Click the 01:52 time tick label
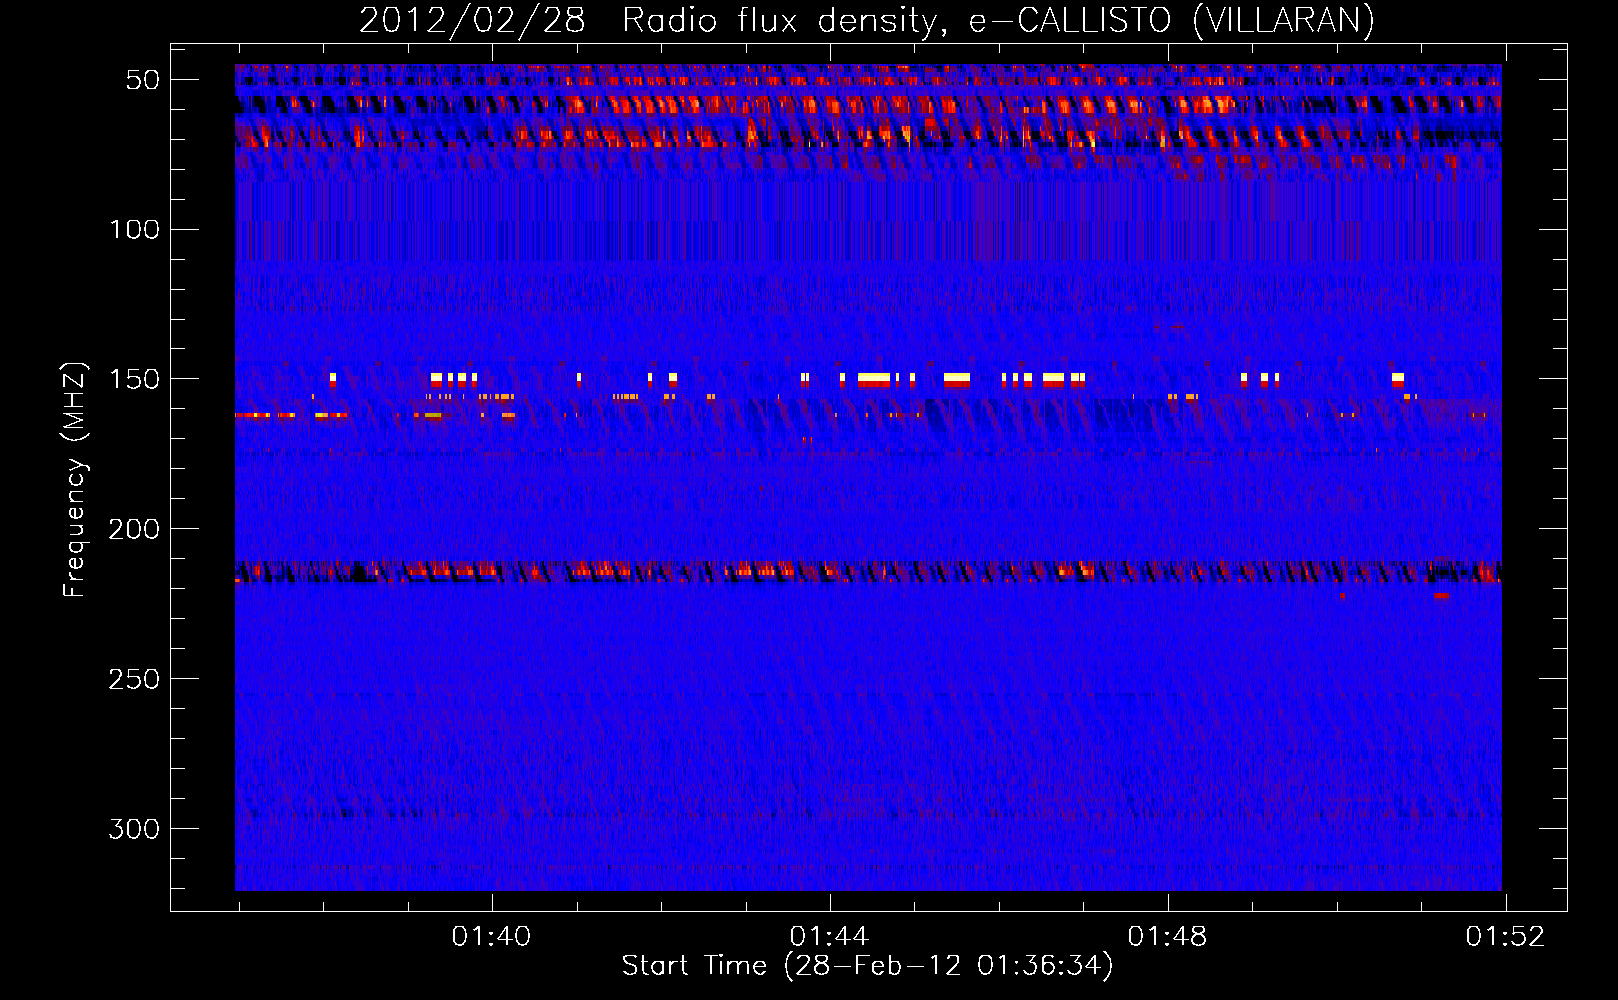 (x=1505, y=937)
